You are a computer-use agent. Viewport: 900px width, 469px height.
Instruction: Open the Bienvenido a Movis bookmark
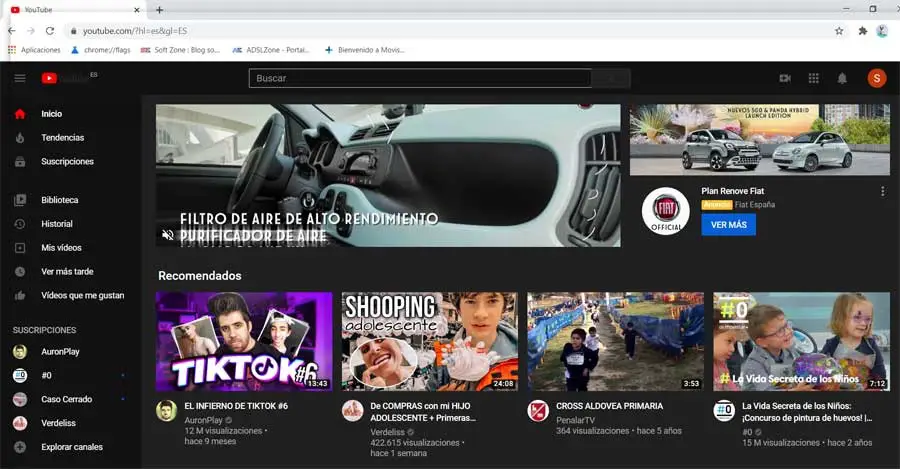click(x=364, y=50)
